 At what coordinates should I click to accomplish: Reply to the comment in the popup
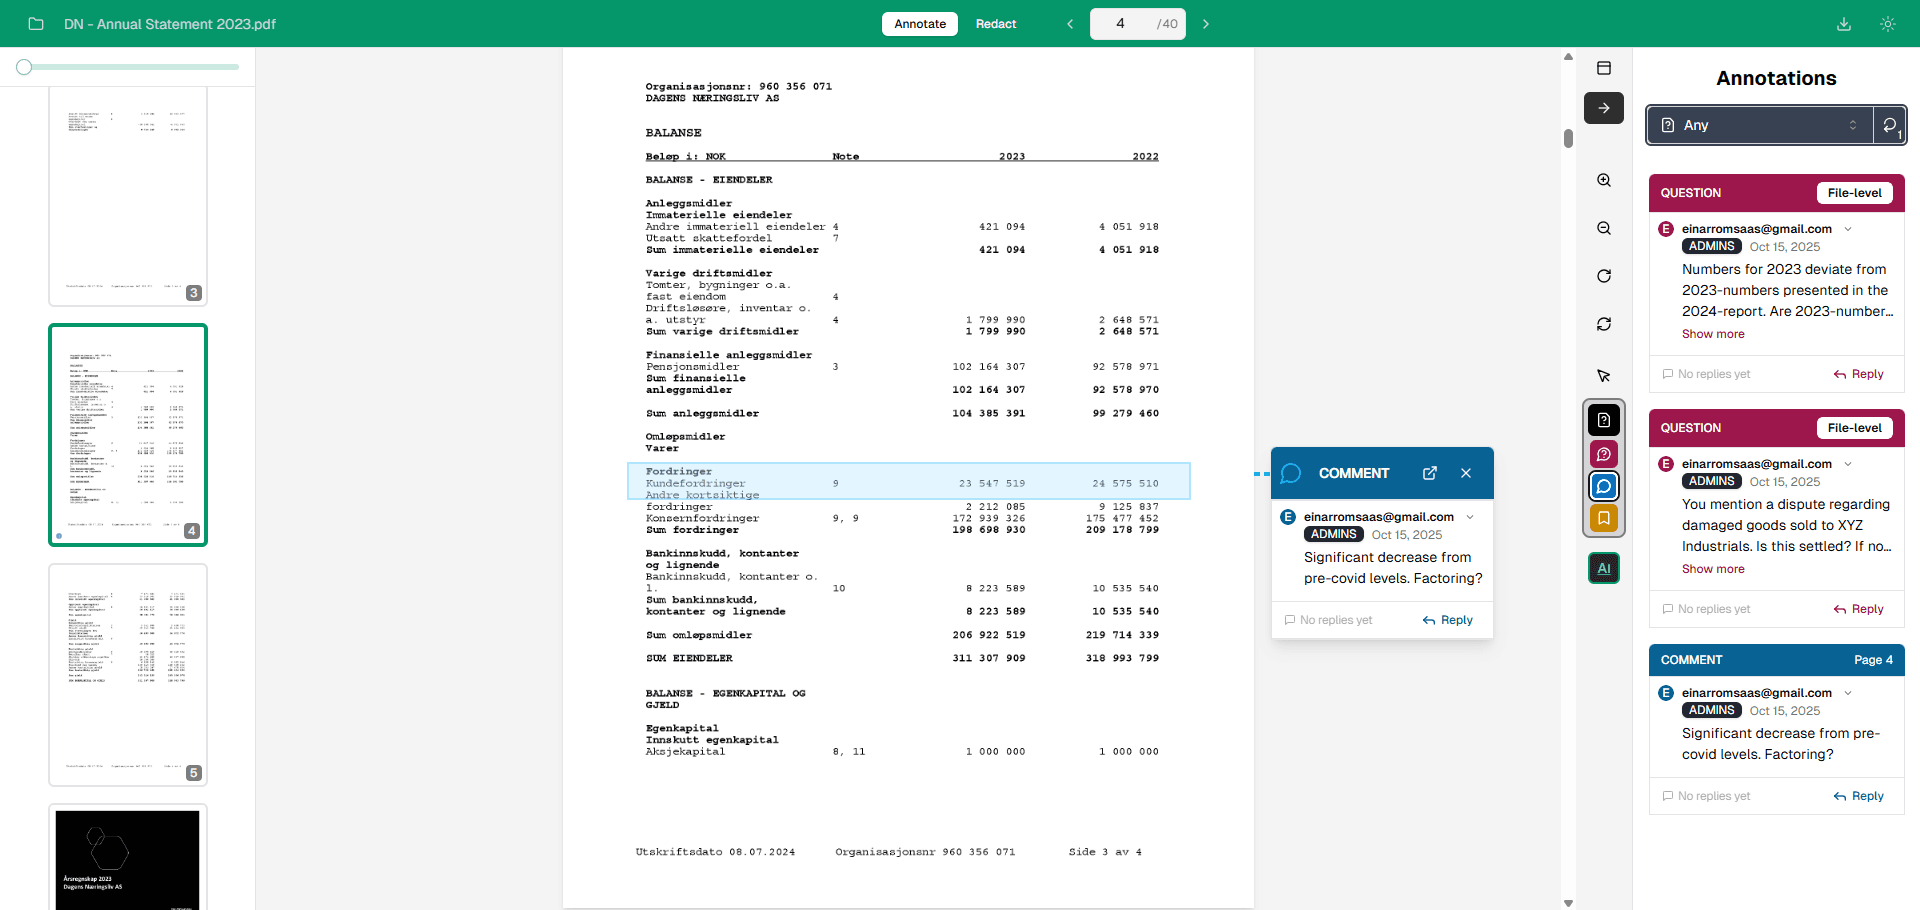tap(1448, 620)
